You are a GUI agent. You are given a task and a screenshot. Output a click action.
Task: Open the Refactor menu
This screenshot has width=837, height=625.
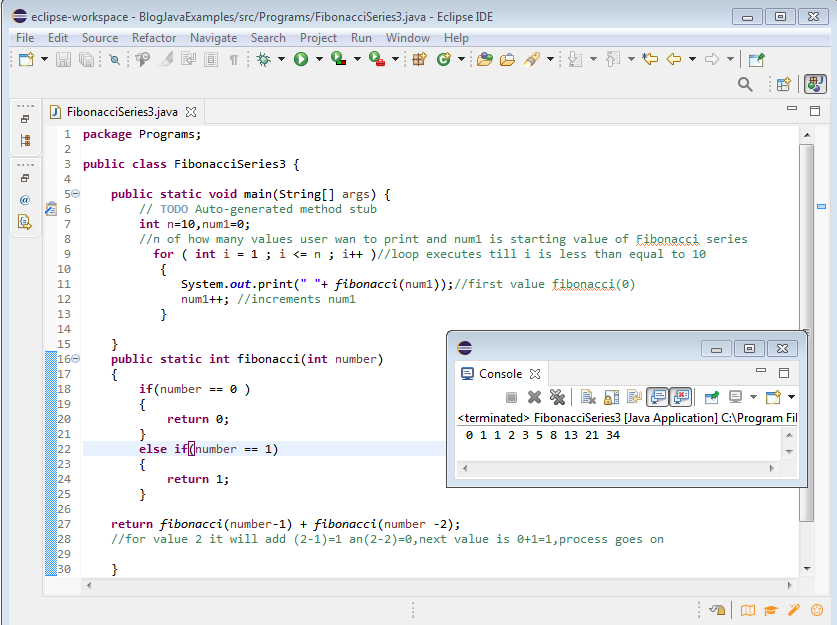pyautogui.click(x=153, y=38)
